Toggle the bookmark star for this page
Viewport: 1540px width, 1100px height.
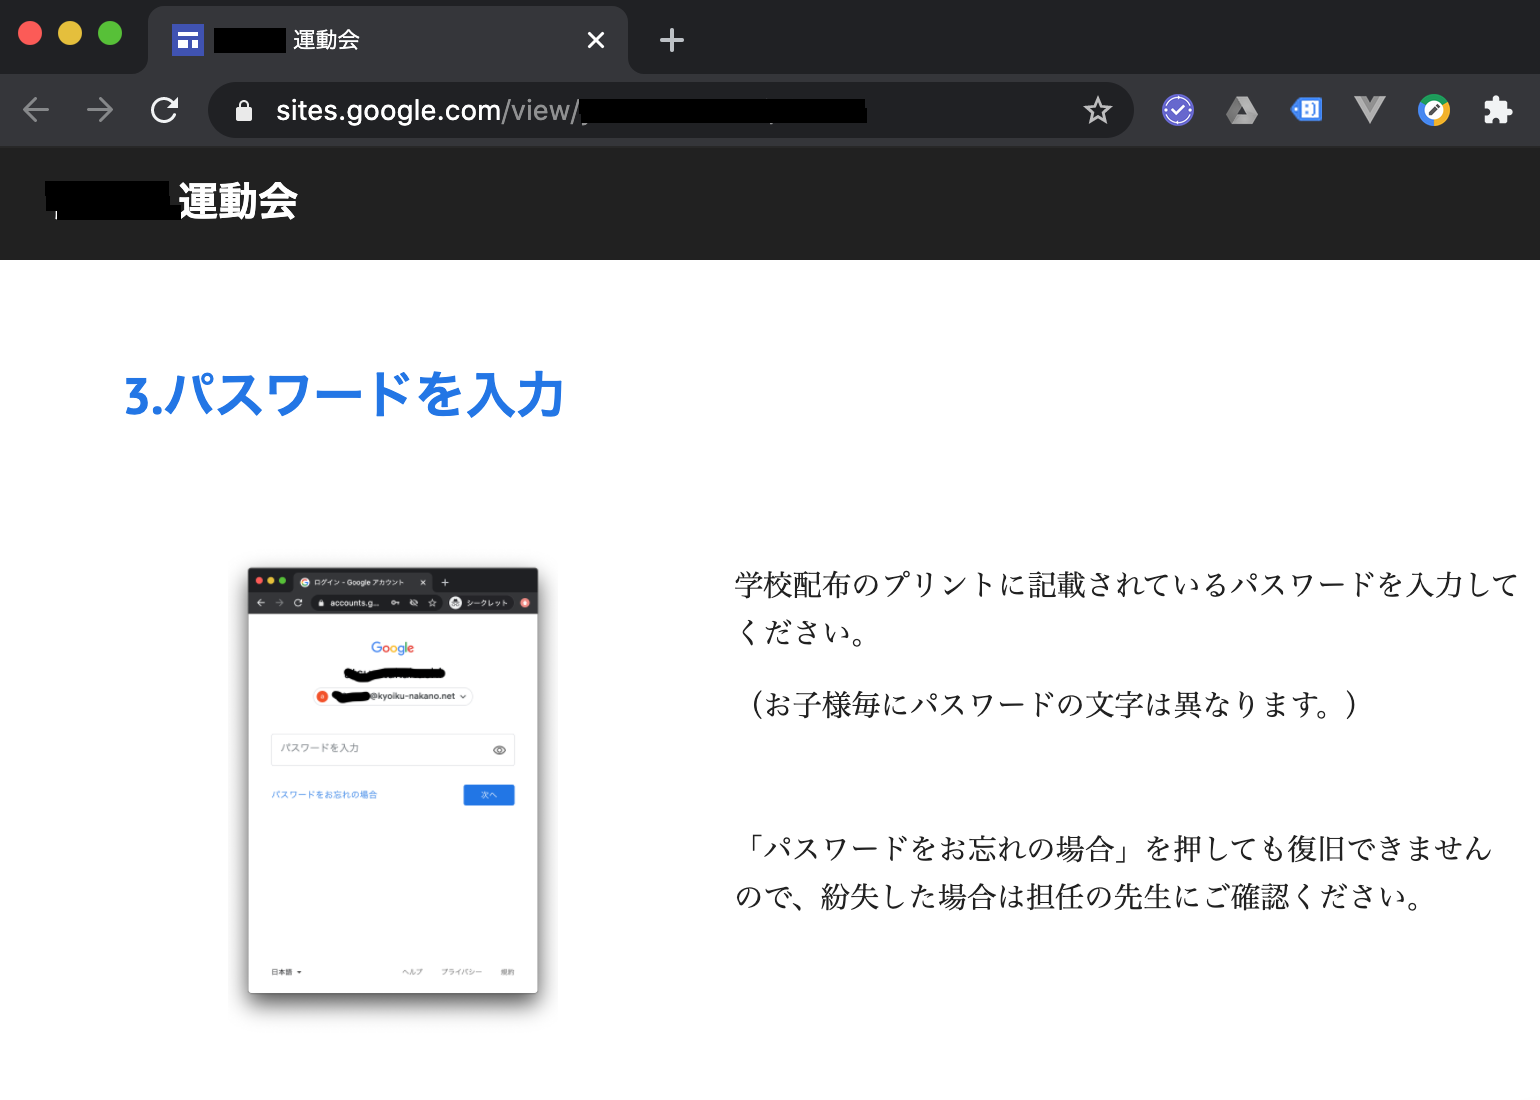point(1098,110)
